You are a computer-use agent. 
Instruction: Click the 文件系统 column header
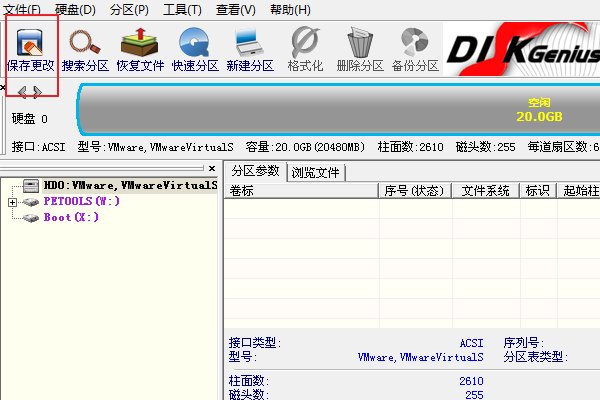pyautogui.click(x=485, y=191)
